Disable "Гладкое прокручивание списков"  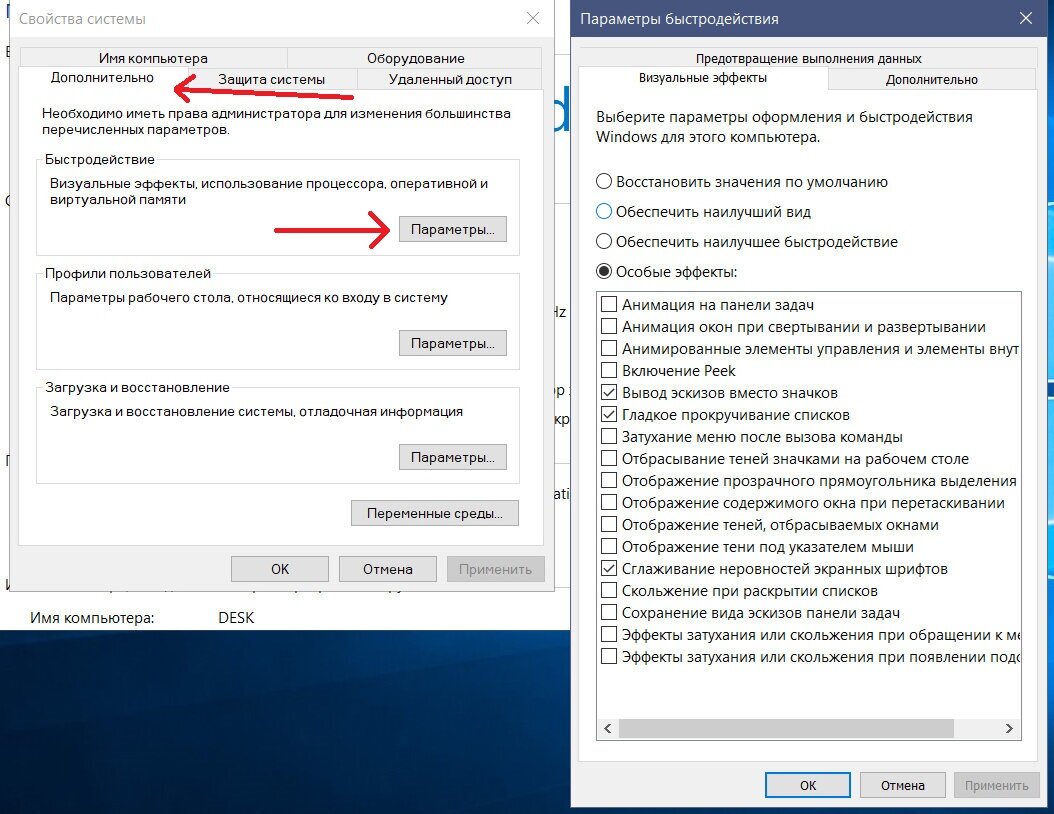[x=609, y=414]
